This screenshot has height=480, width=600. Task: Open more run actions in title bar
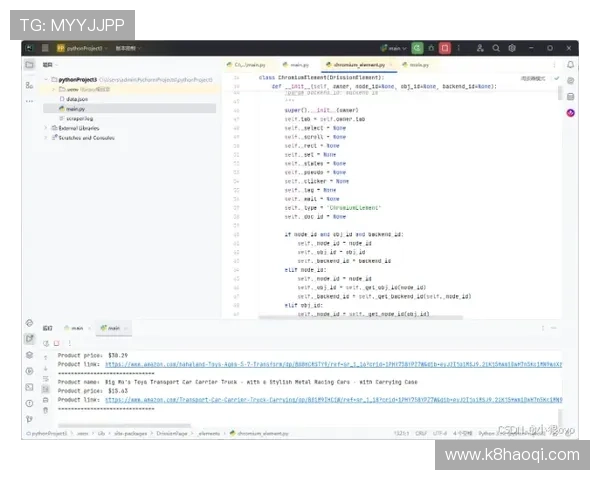459,48
